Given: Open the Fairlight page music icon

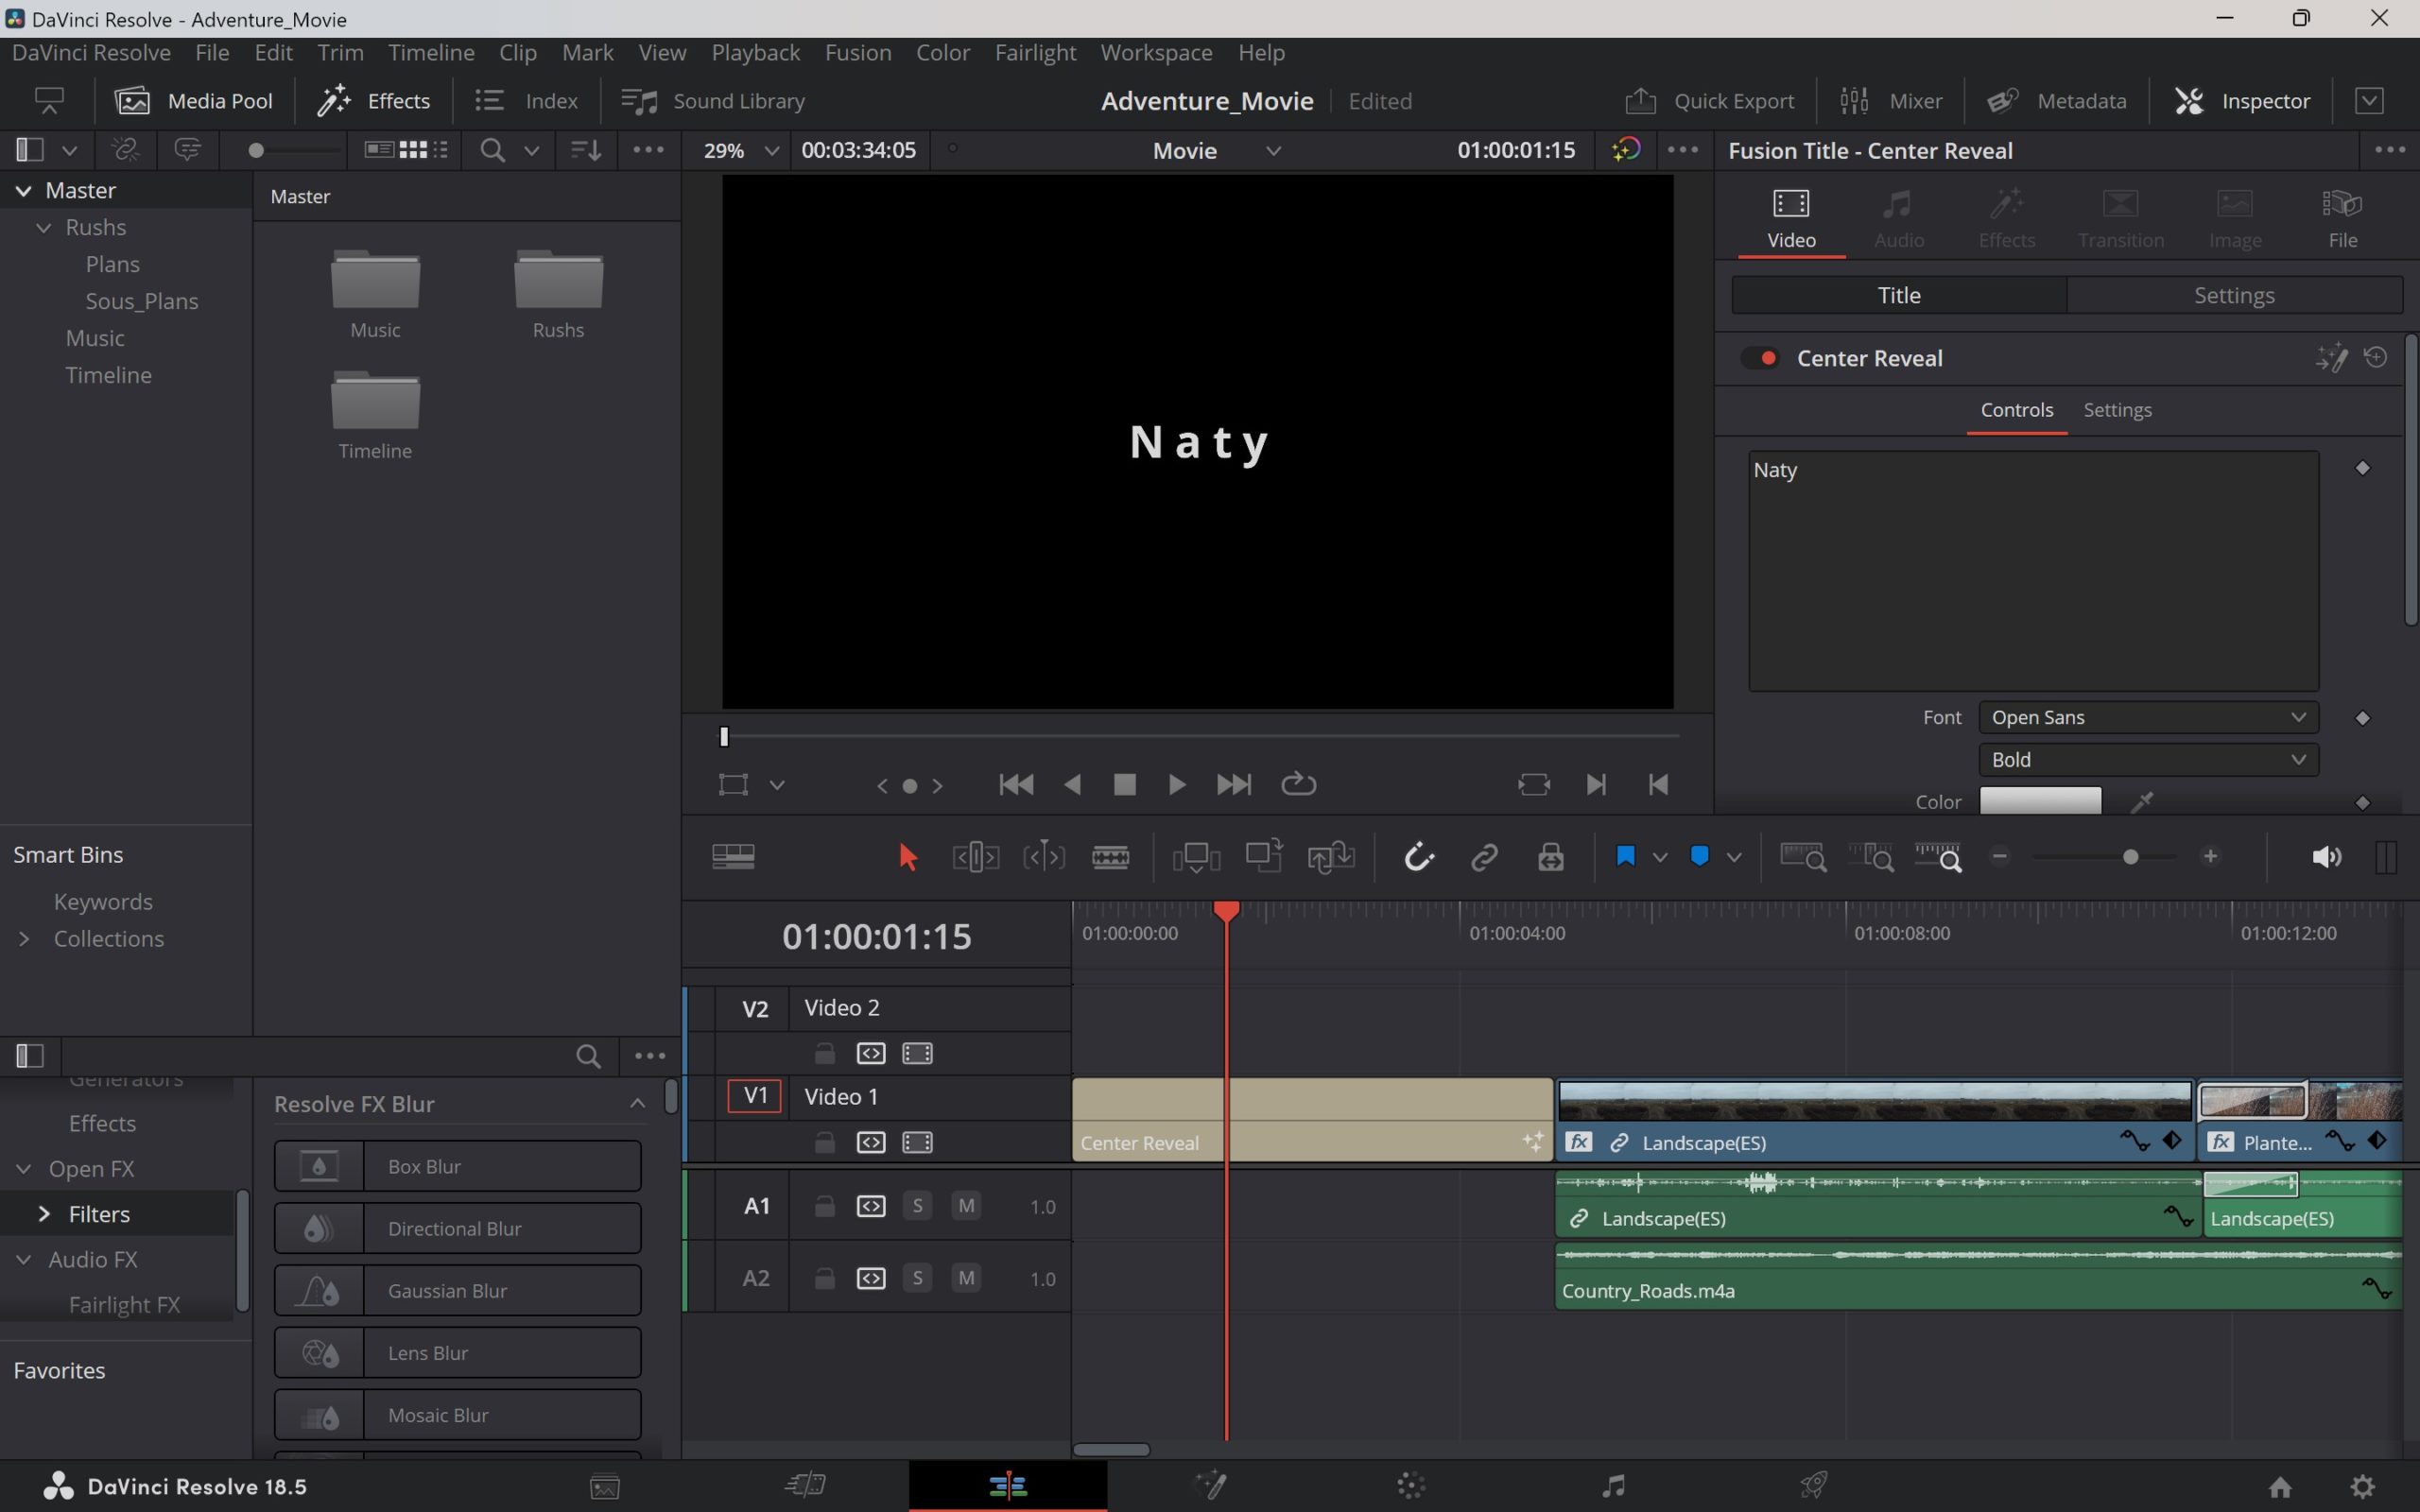Looking at the screenshot, I should point(1613,1486).
